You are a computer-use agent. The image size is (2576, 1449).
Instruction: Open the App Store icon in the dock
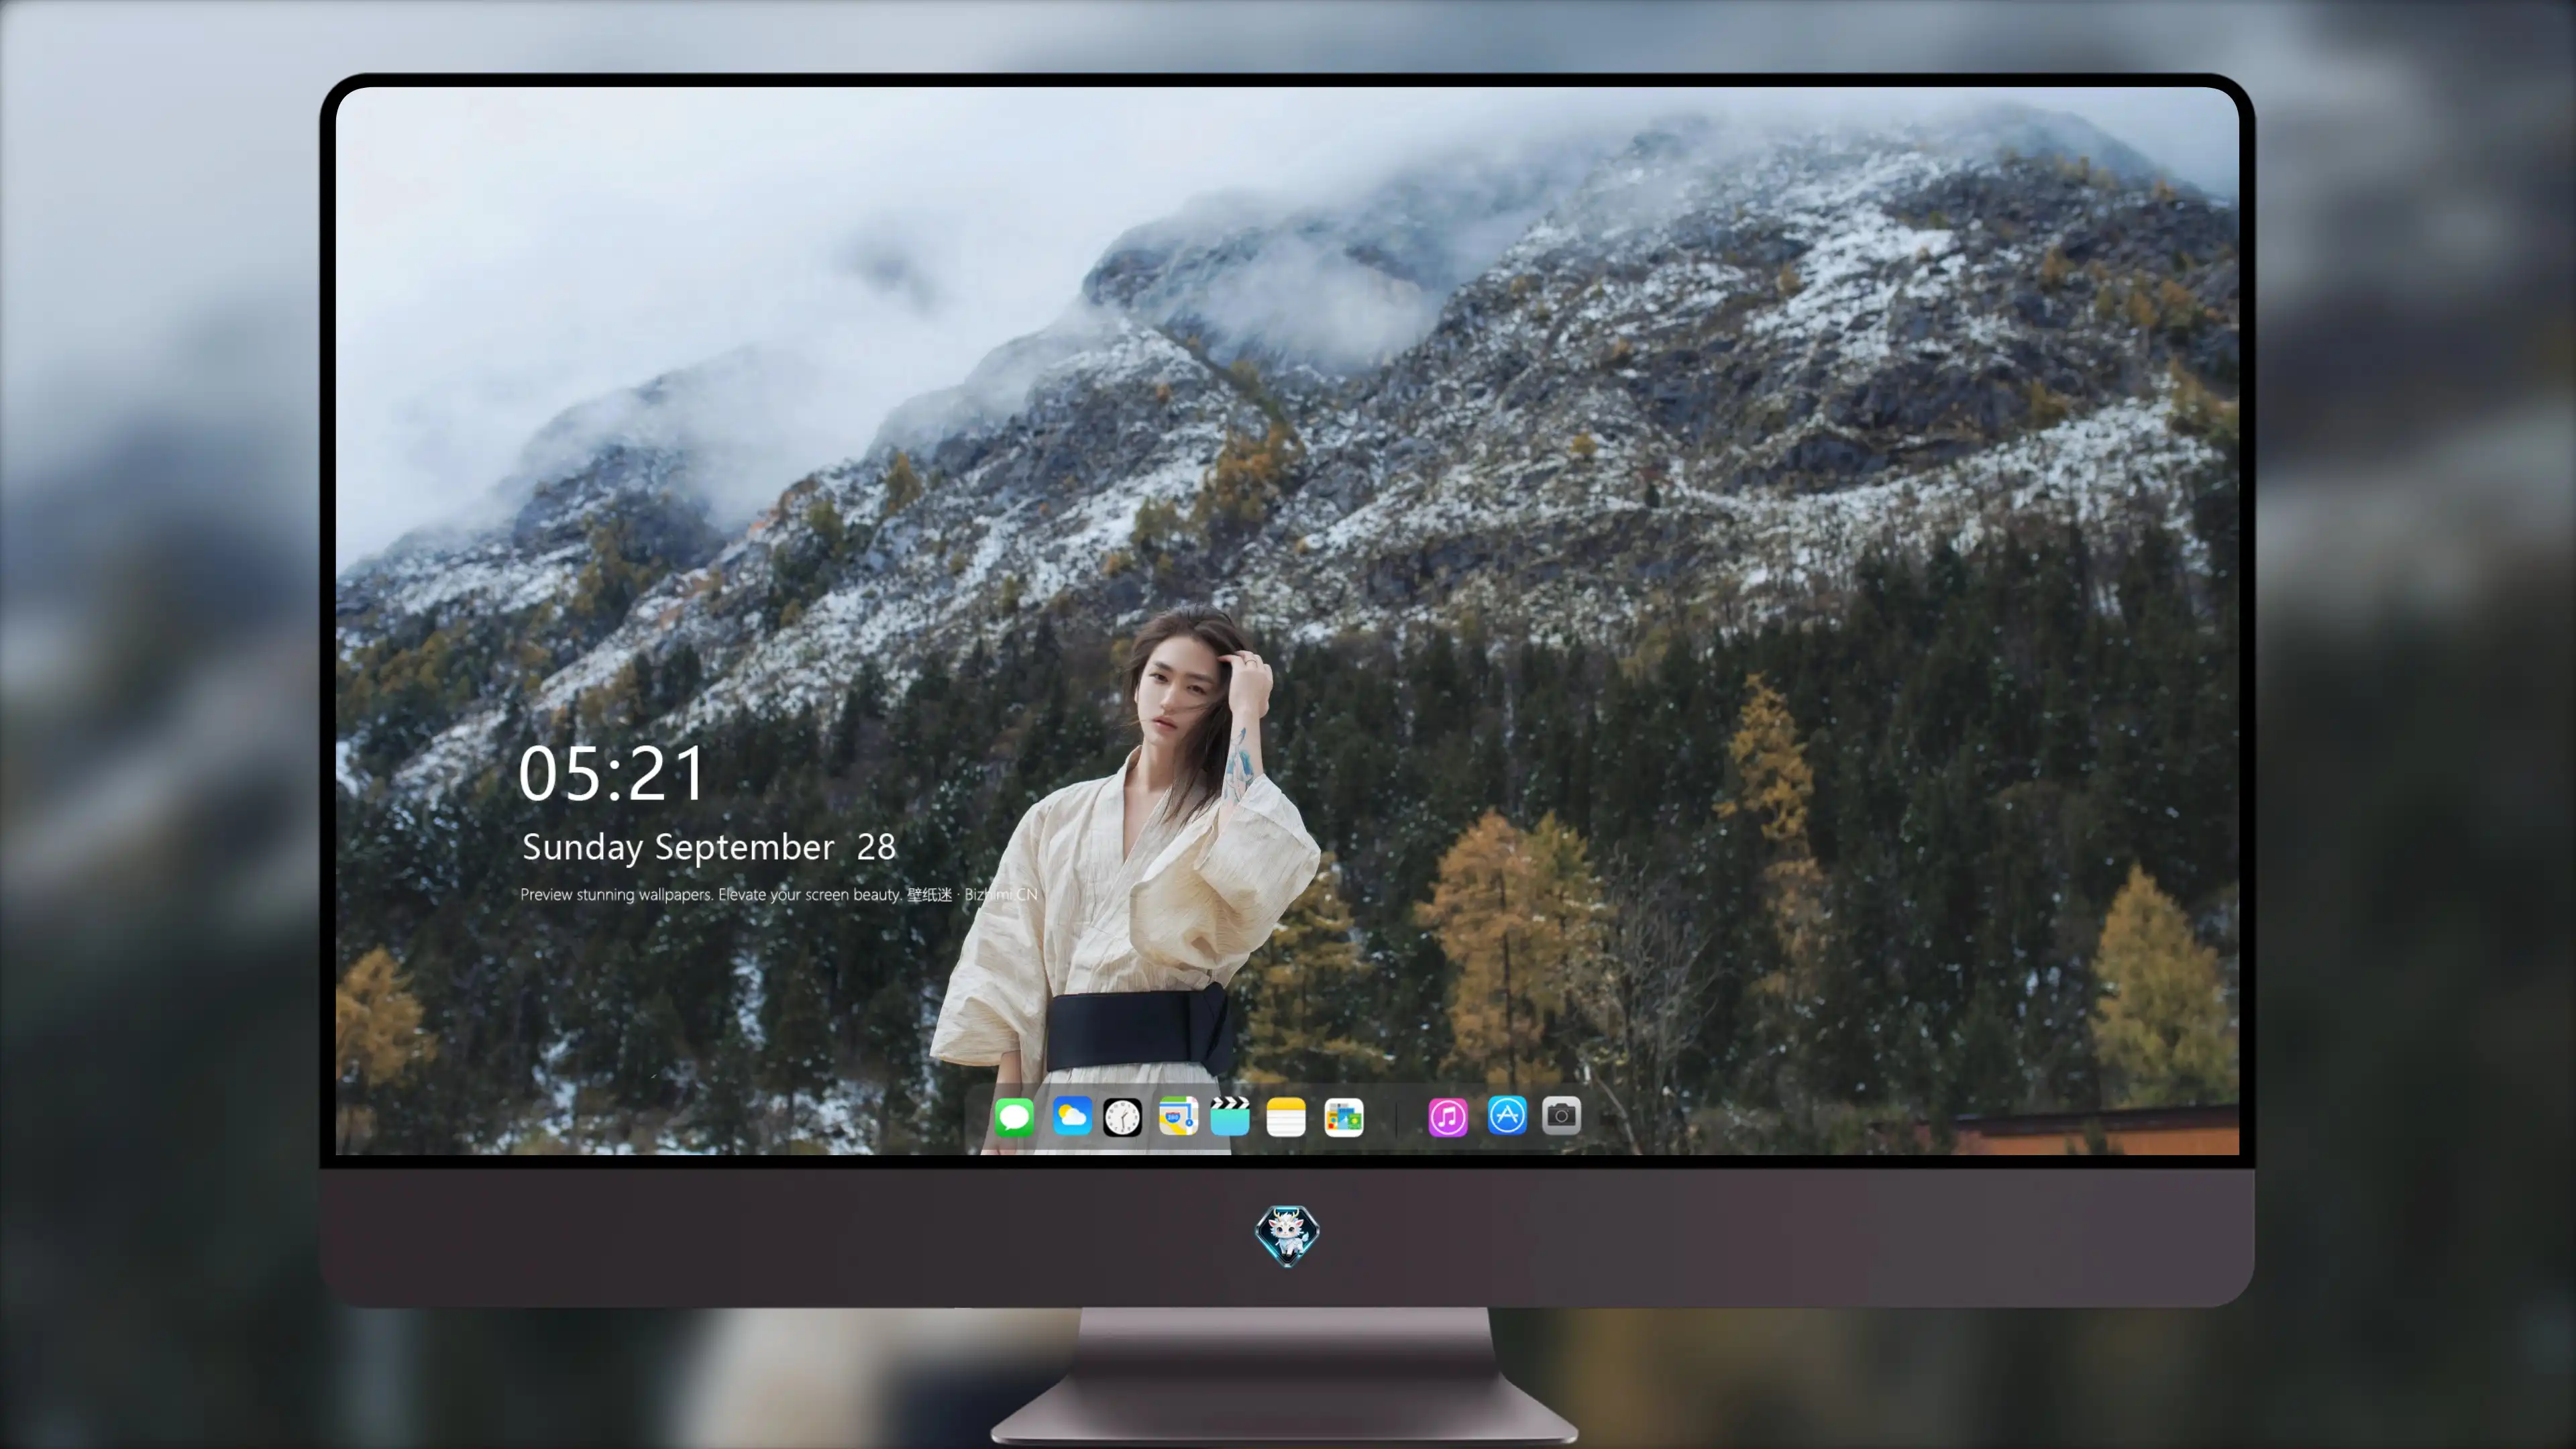tap(1507, 1115)
